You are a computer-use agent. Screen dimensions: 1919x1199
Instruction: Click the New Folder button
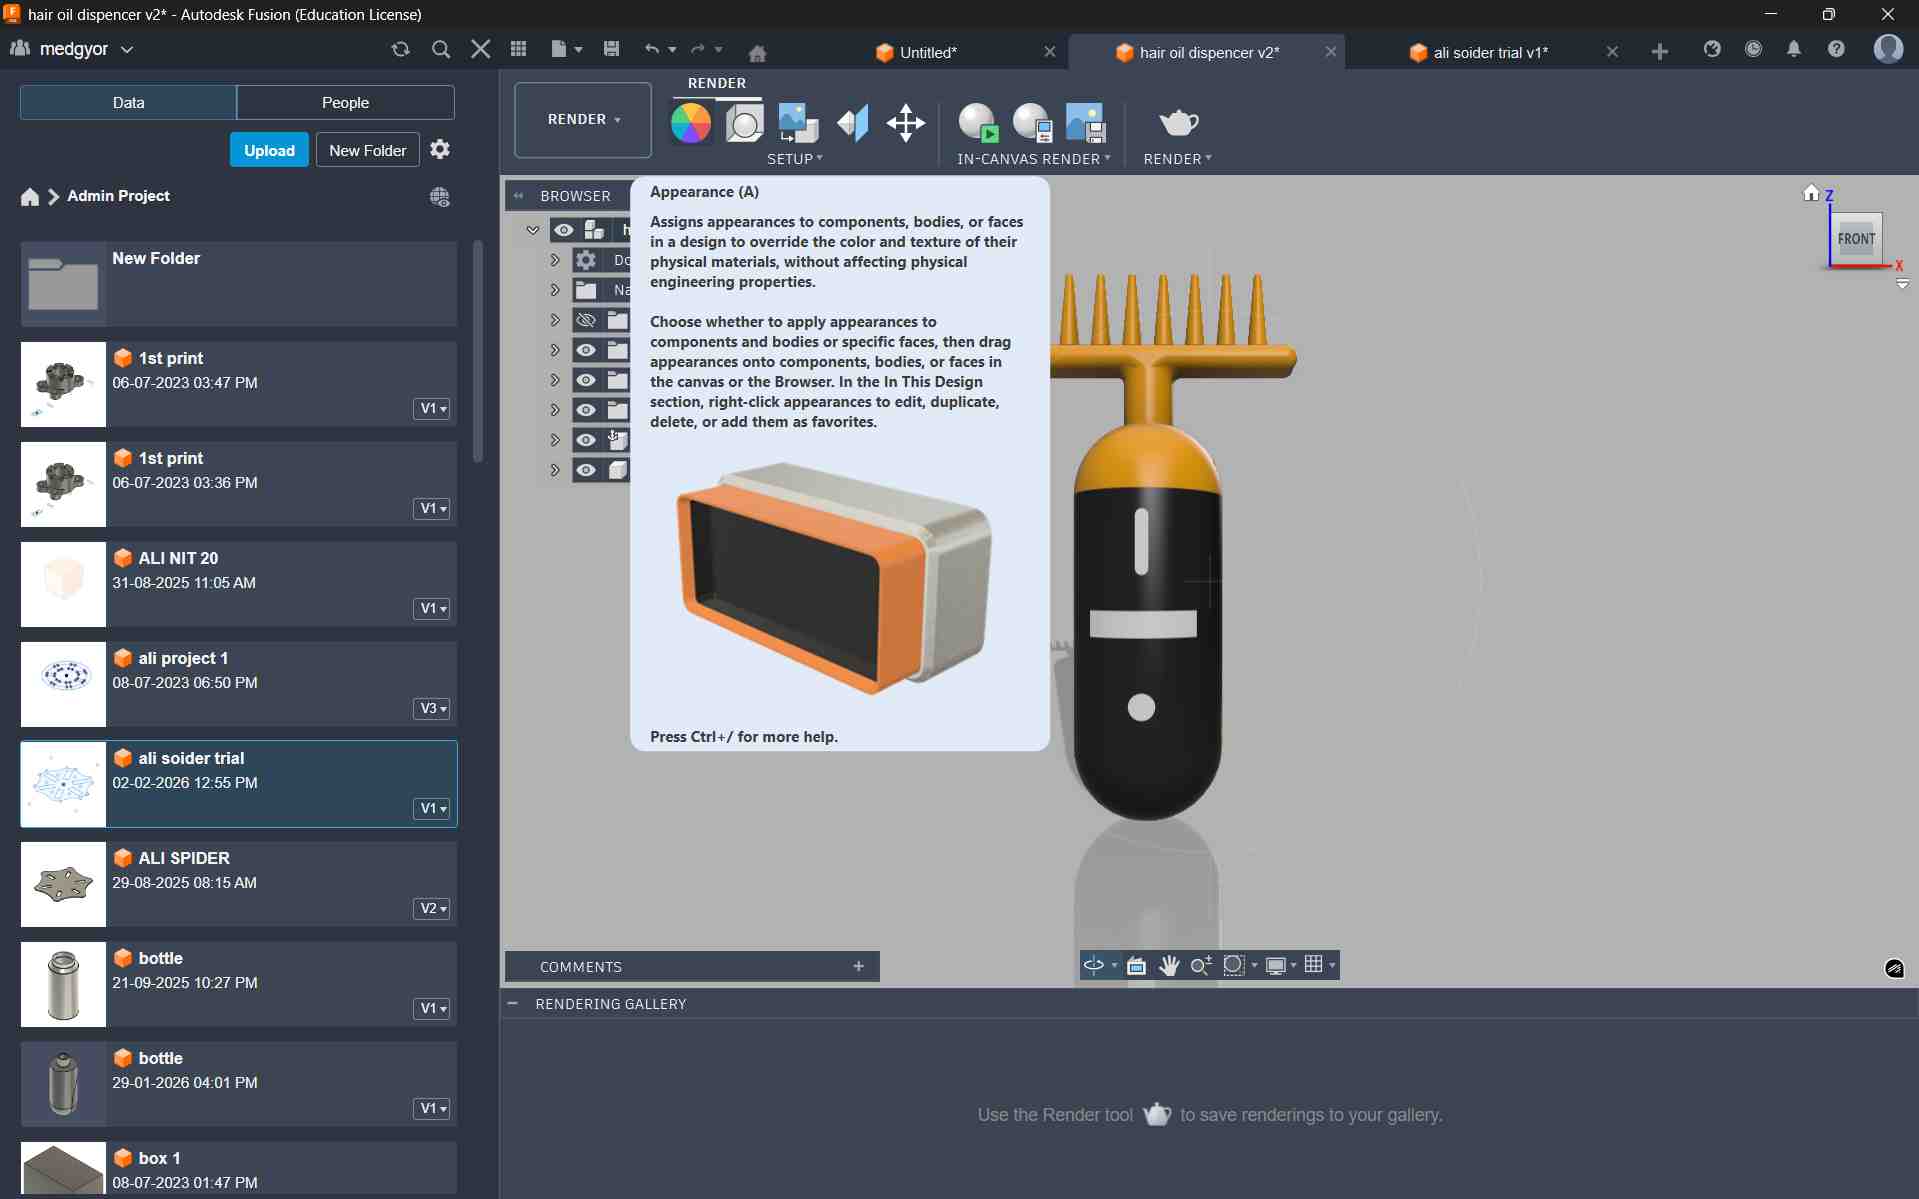pos(367,150)
